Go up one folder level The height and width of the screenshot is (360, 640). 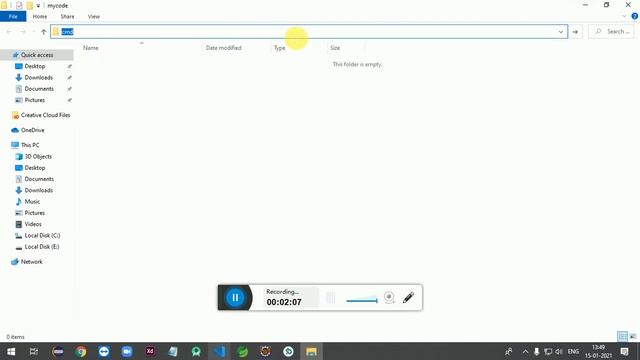(x=44, y=32)
